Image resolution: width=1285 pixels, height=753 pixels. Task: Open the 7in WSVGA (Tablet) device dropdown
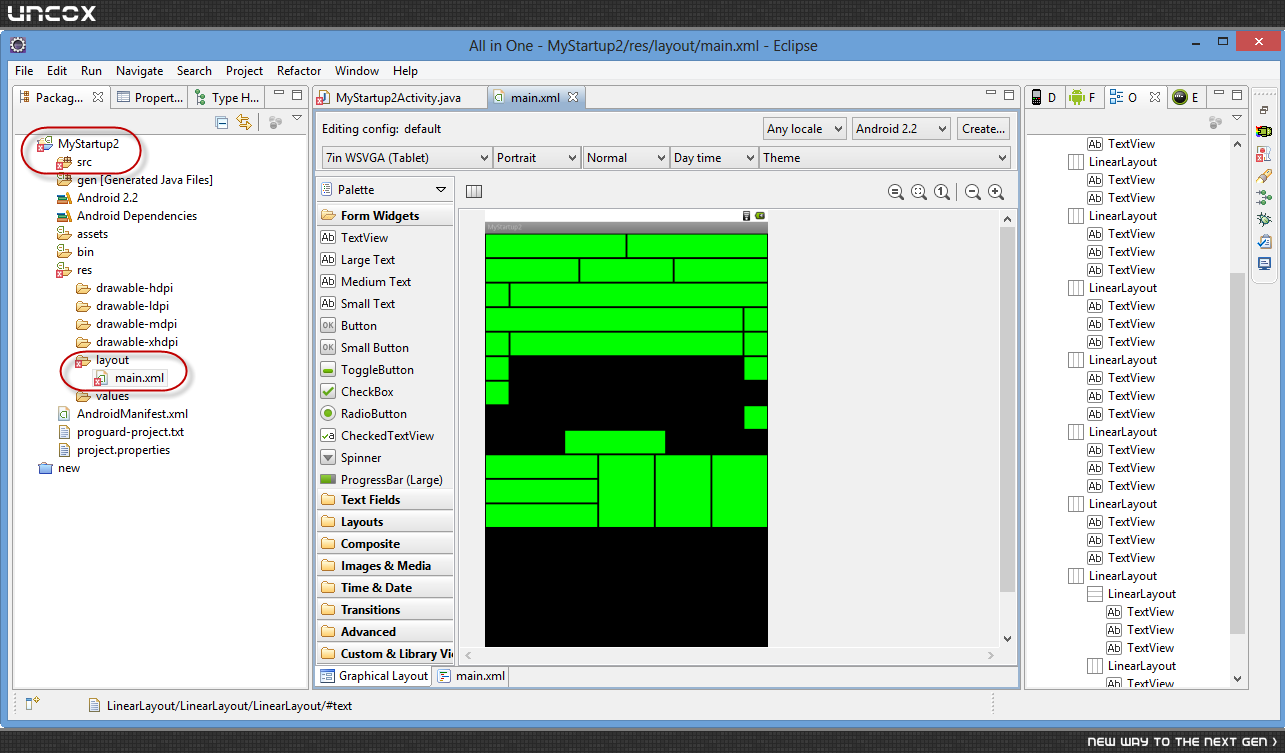click(x=406, y=158)
